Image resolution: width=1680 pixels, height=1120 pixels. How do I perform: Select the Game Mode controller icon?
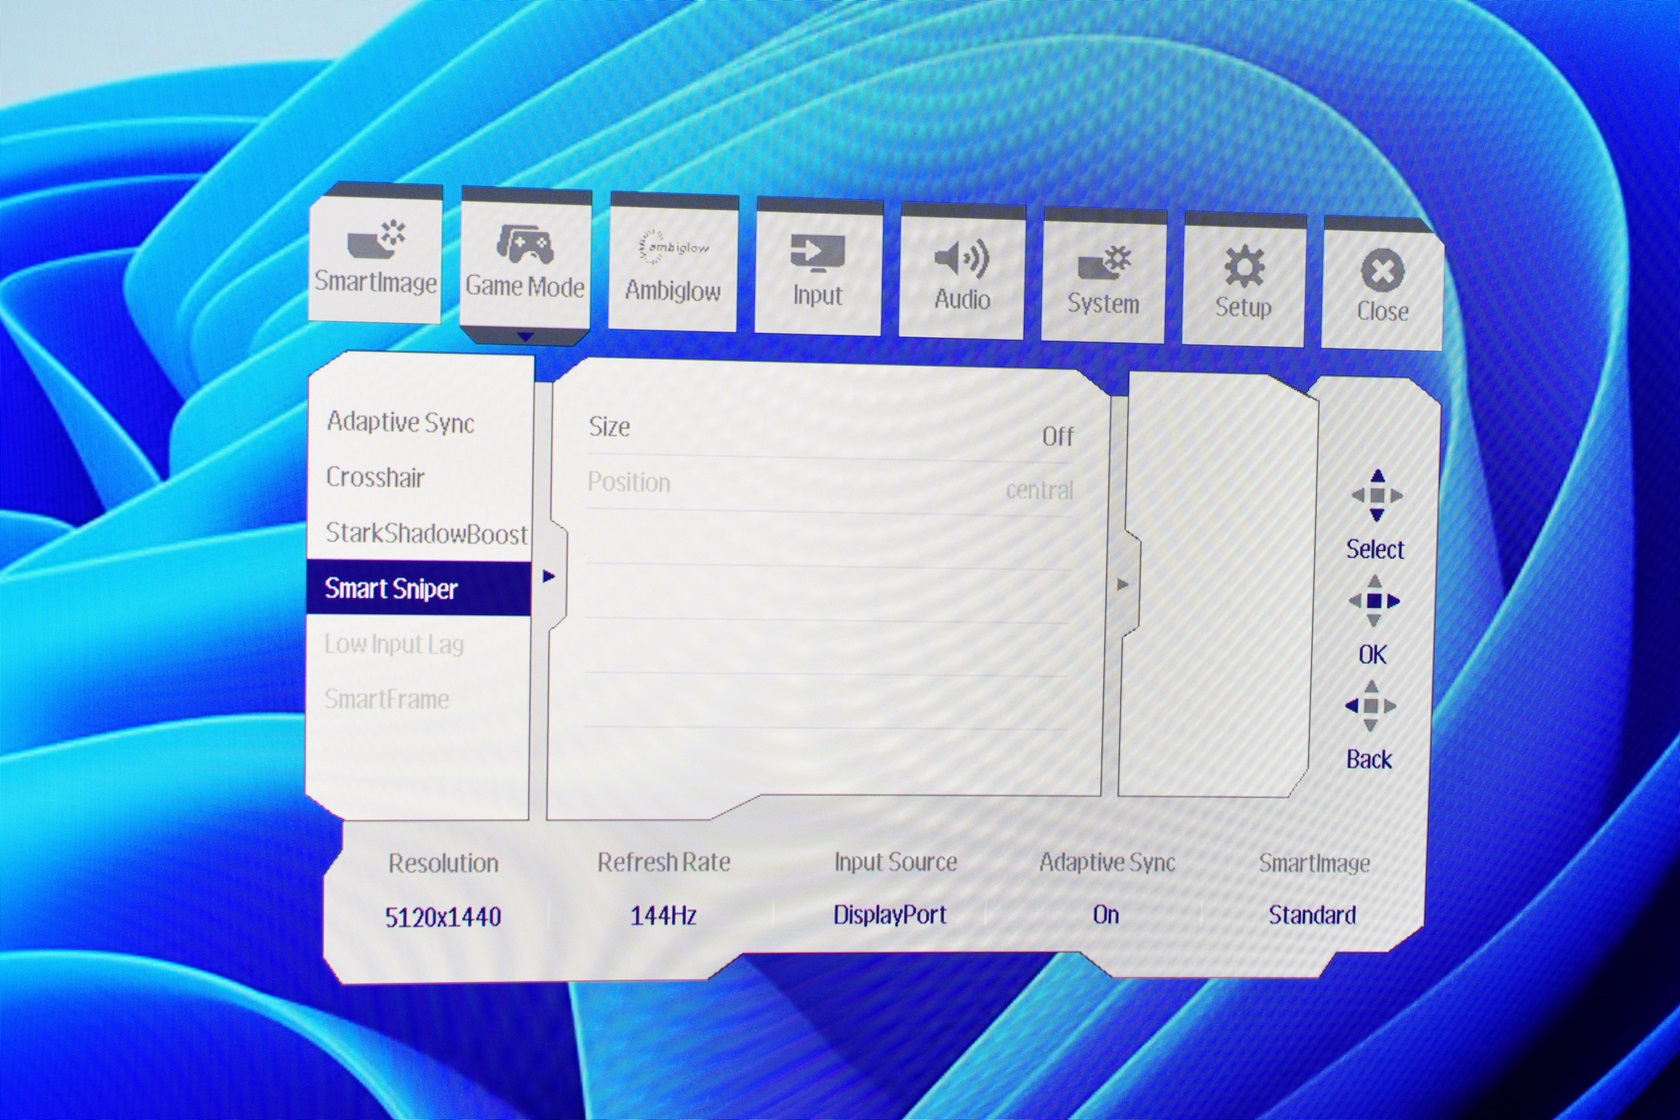(524, 243)
